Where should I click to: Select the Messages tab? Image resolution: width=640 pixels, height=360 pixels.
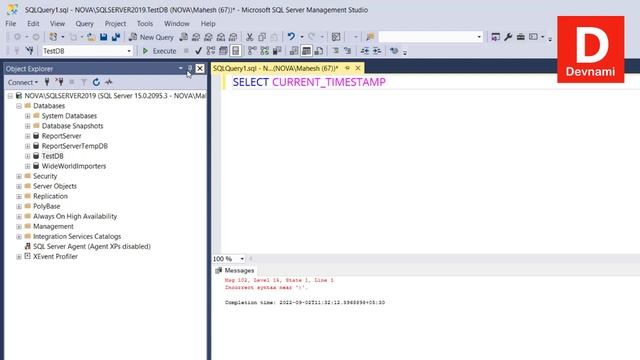pyautogui.click(x=235, y=271)
